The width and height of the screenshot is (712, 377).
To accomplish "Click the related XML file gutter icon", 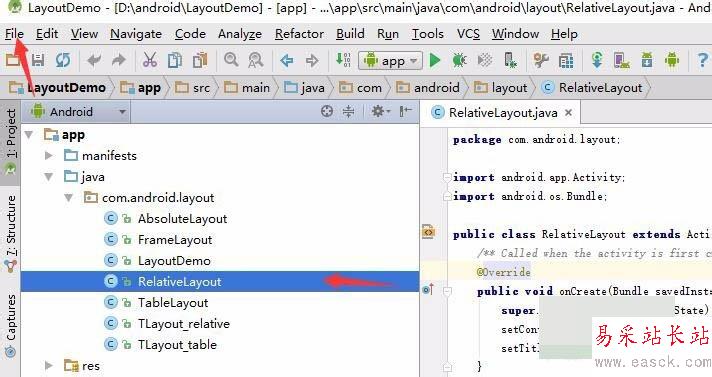I will 428,232.
